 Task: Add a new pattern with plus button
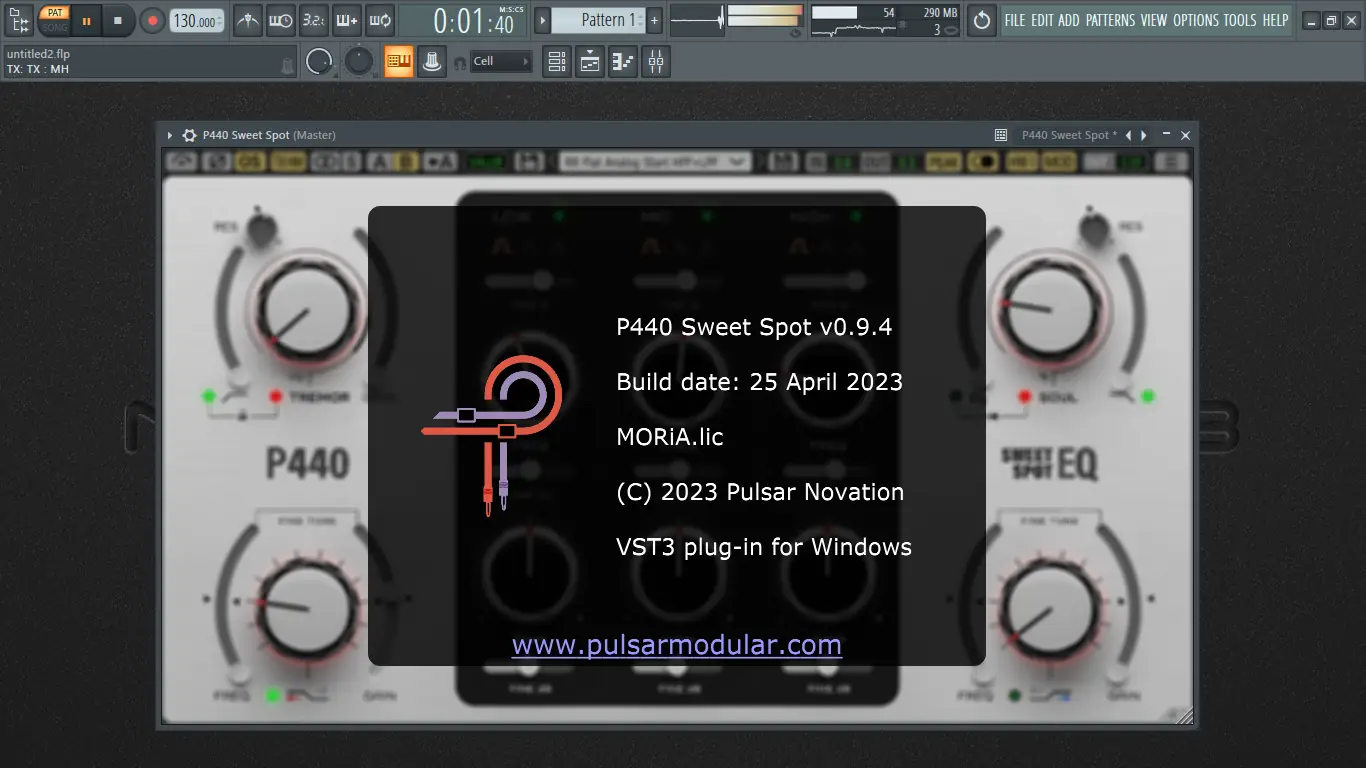654,20
